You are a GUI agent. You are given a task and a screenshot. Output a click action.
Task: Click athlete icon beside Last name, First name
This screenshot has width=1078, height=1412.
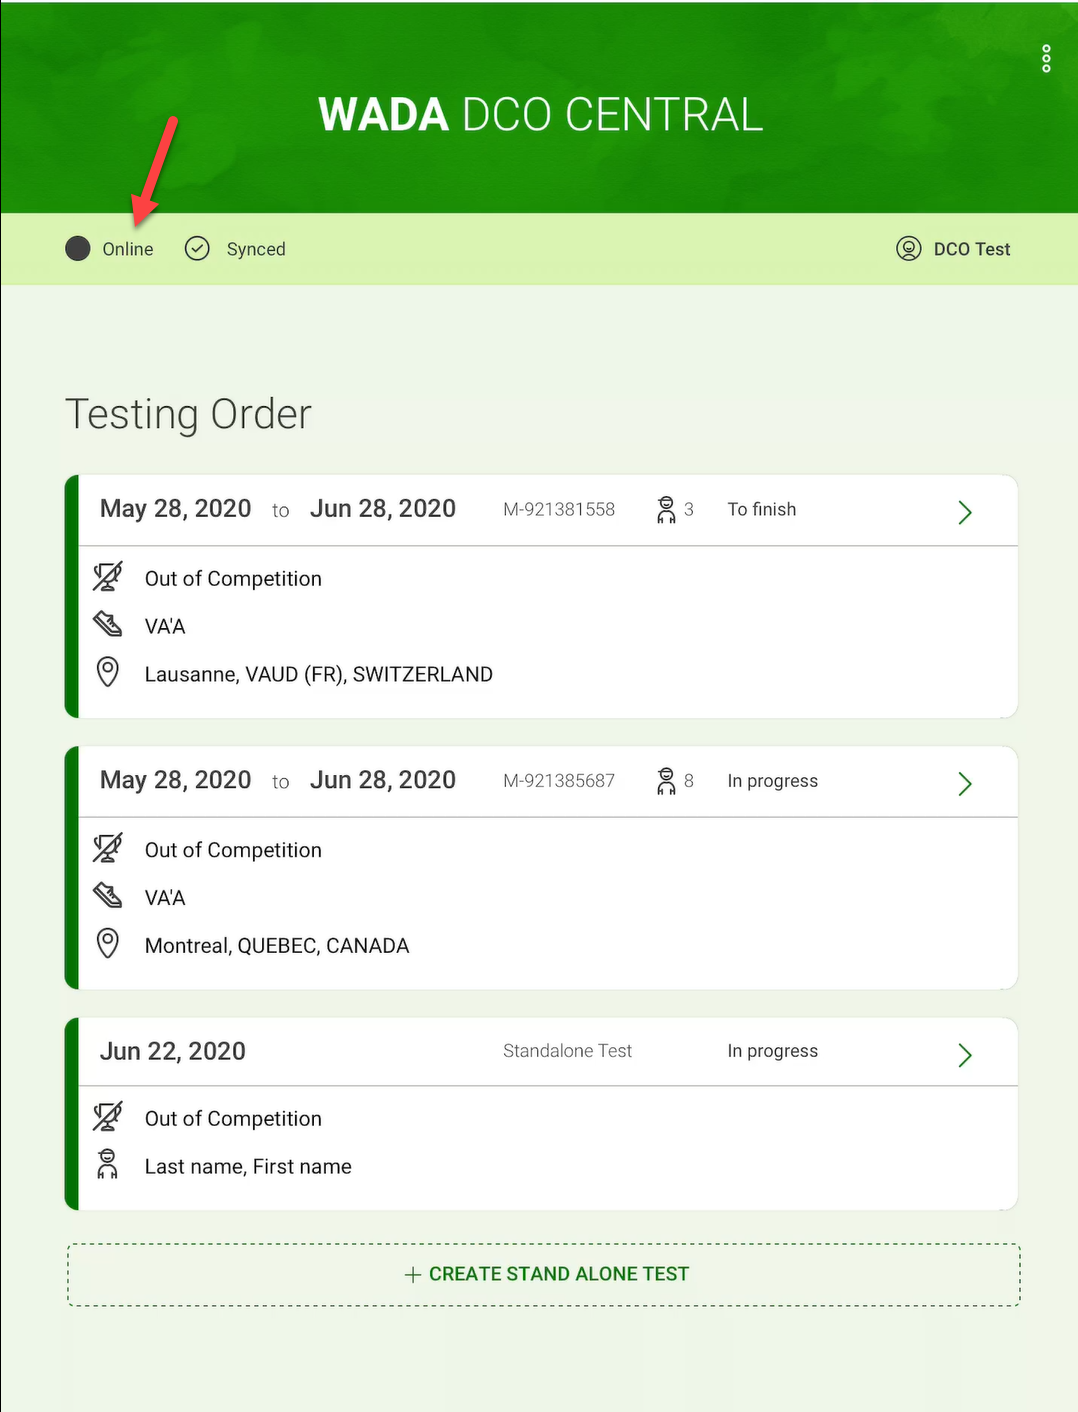point(107,1165)
